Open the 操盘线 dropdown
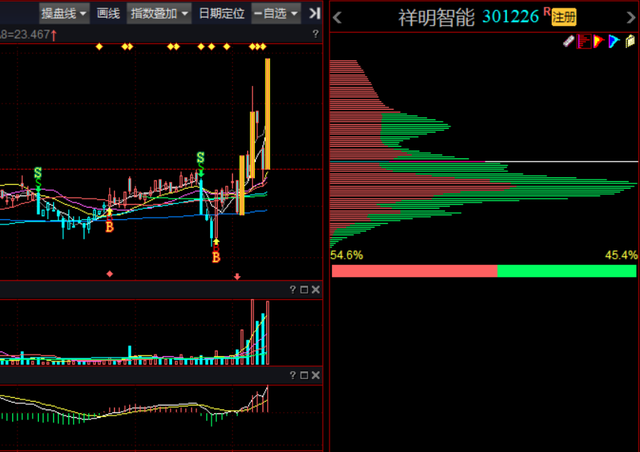The image size is (640, 452). (64, 13)
